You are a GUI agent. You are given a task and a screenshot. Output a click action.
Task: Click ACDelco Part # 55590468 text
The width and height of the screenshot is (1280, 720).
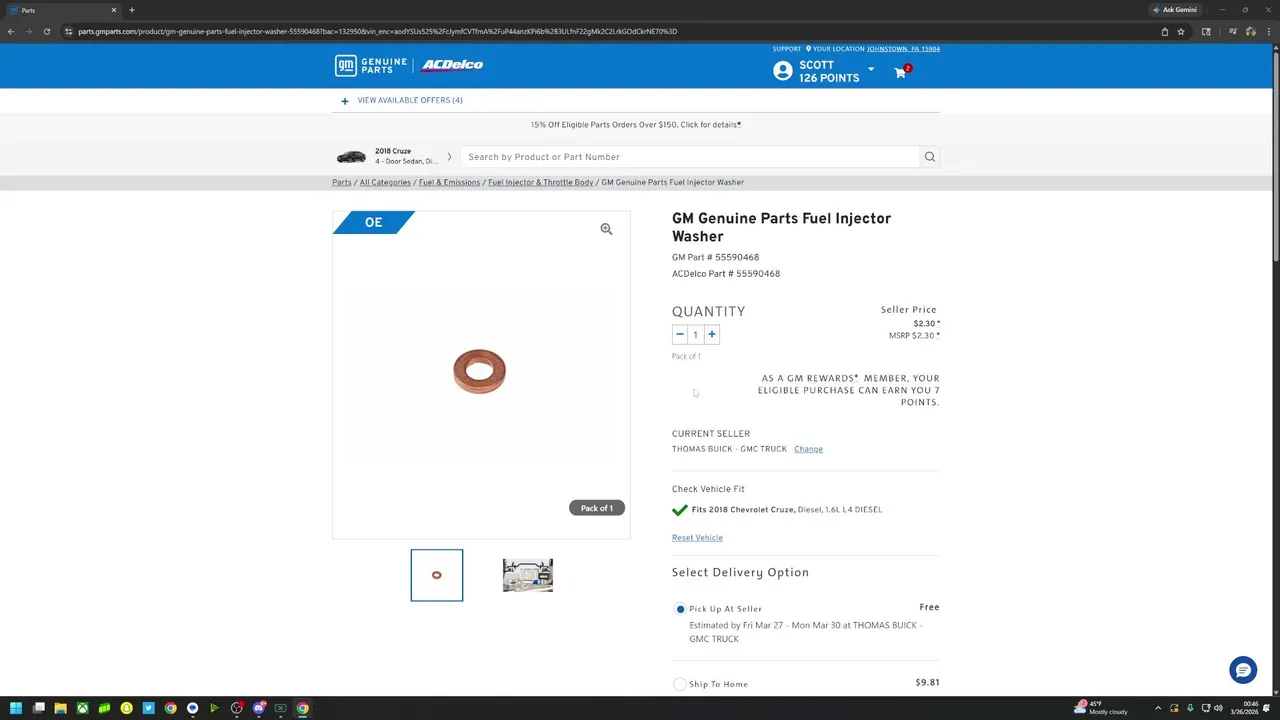(726, 274)
